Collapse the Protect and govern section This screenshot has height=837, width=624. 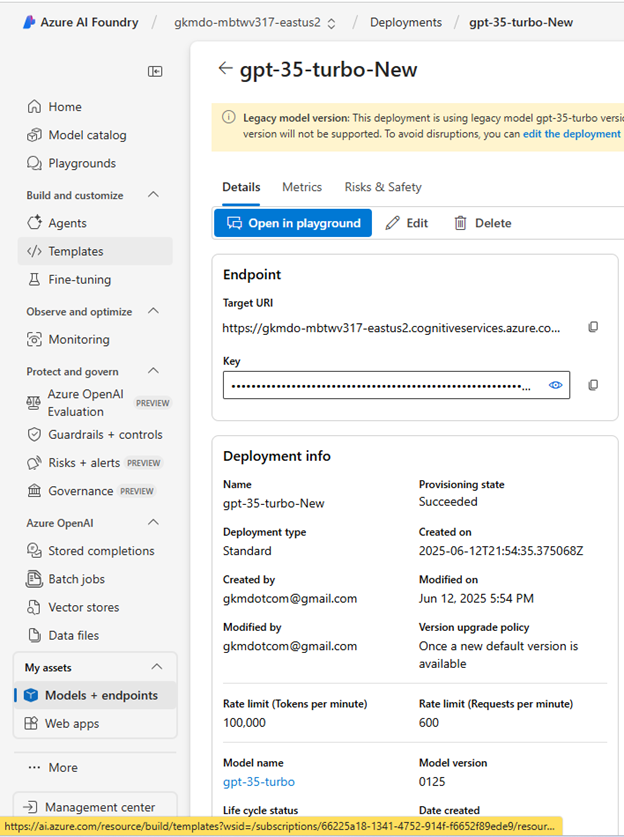pyautogui.click(x=153, y=371)
